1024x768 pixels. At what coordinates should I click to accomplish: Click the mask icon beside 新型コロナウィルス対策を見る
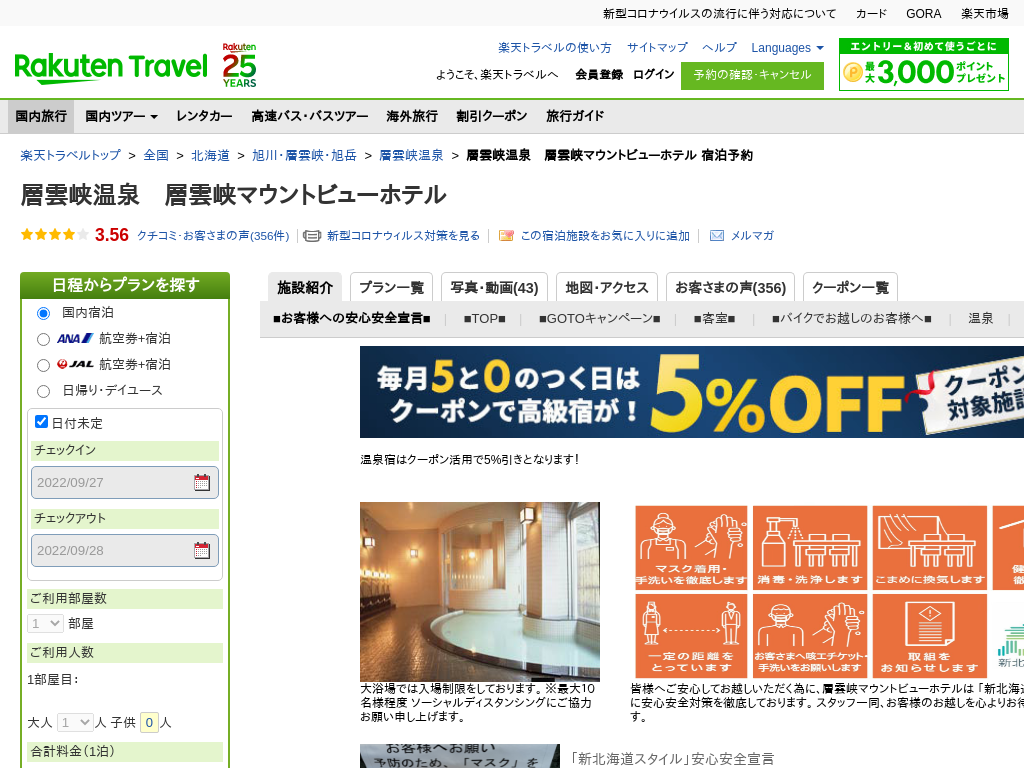point(312,236)
